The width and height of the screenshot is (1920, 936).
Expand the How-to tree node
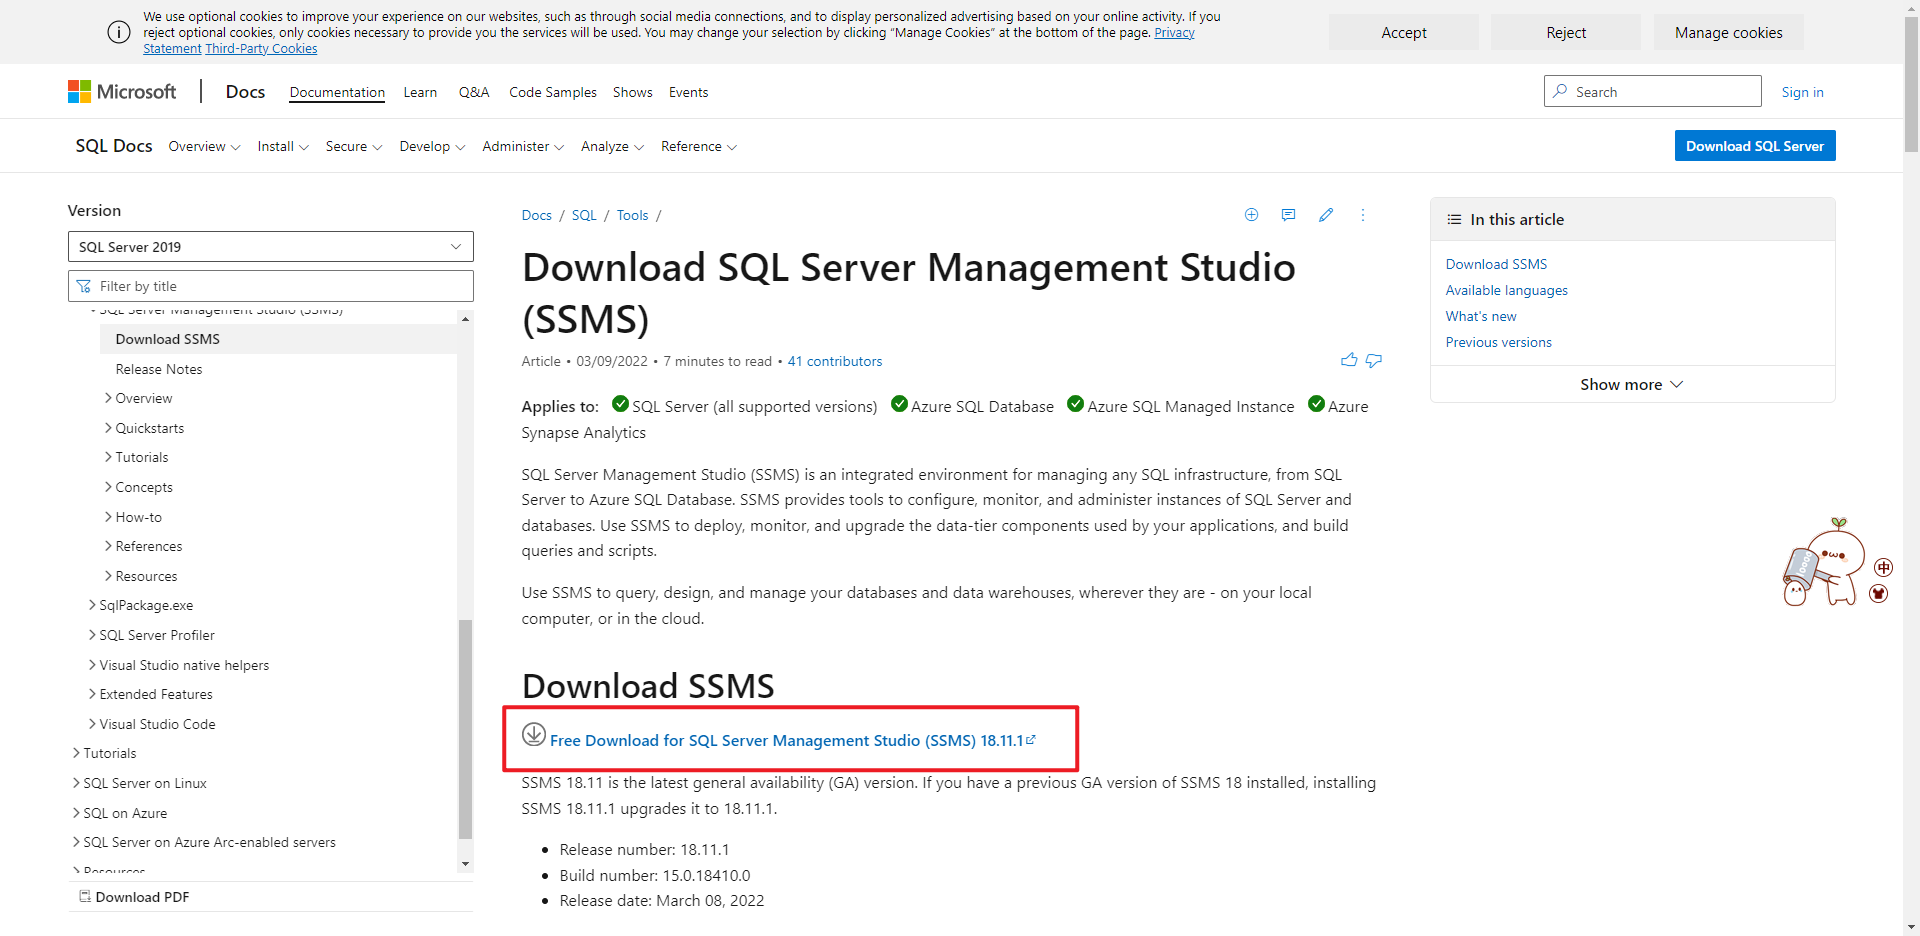108,517
